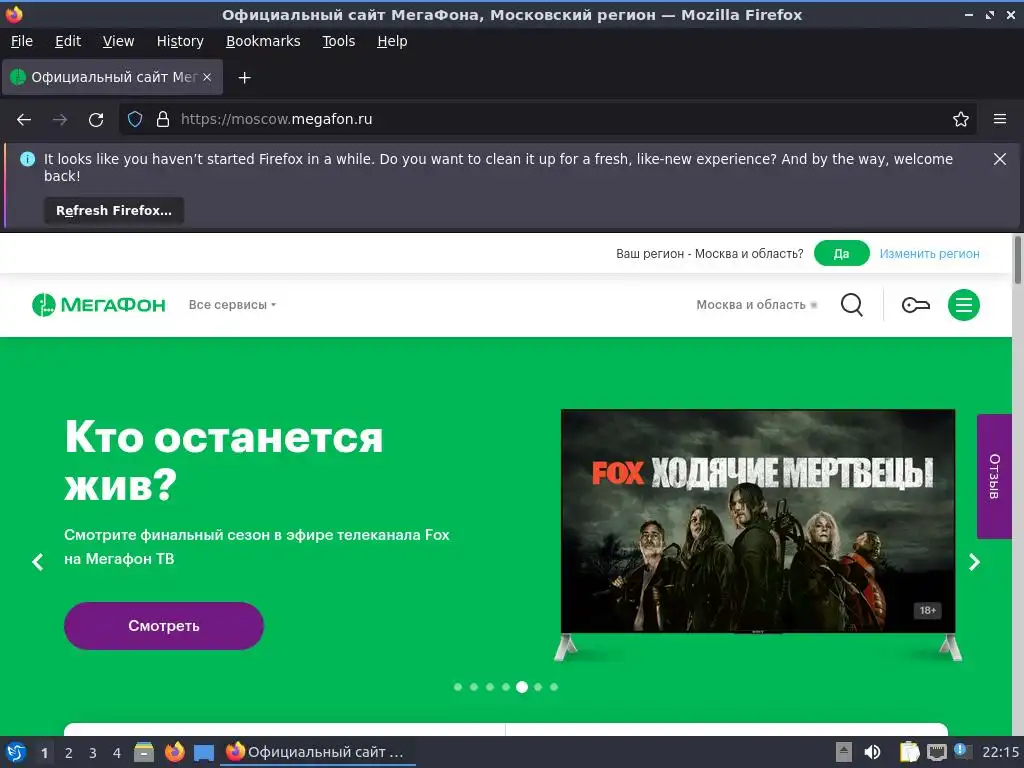
Task: Open the Edit menu
Action: pyautogui.click(x=68, y=41)
